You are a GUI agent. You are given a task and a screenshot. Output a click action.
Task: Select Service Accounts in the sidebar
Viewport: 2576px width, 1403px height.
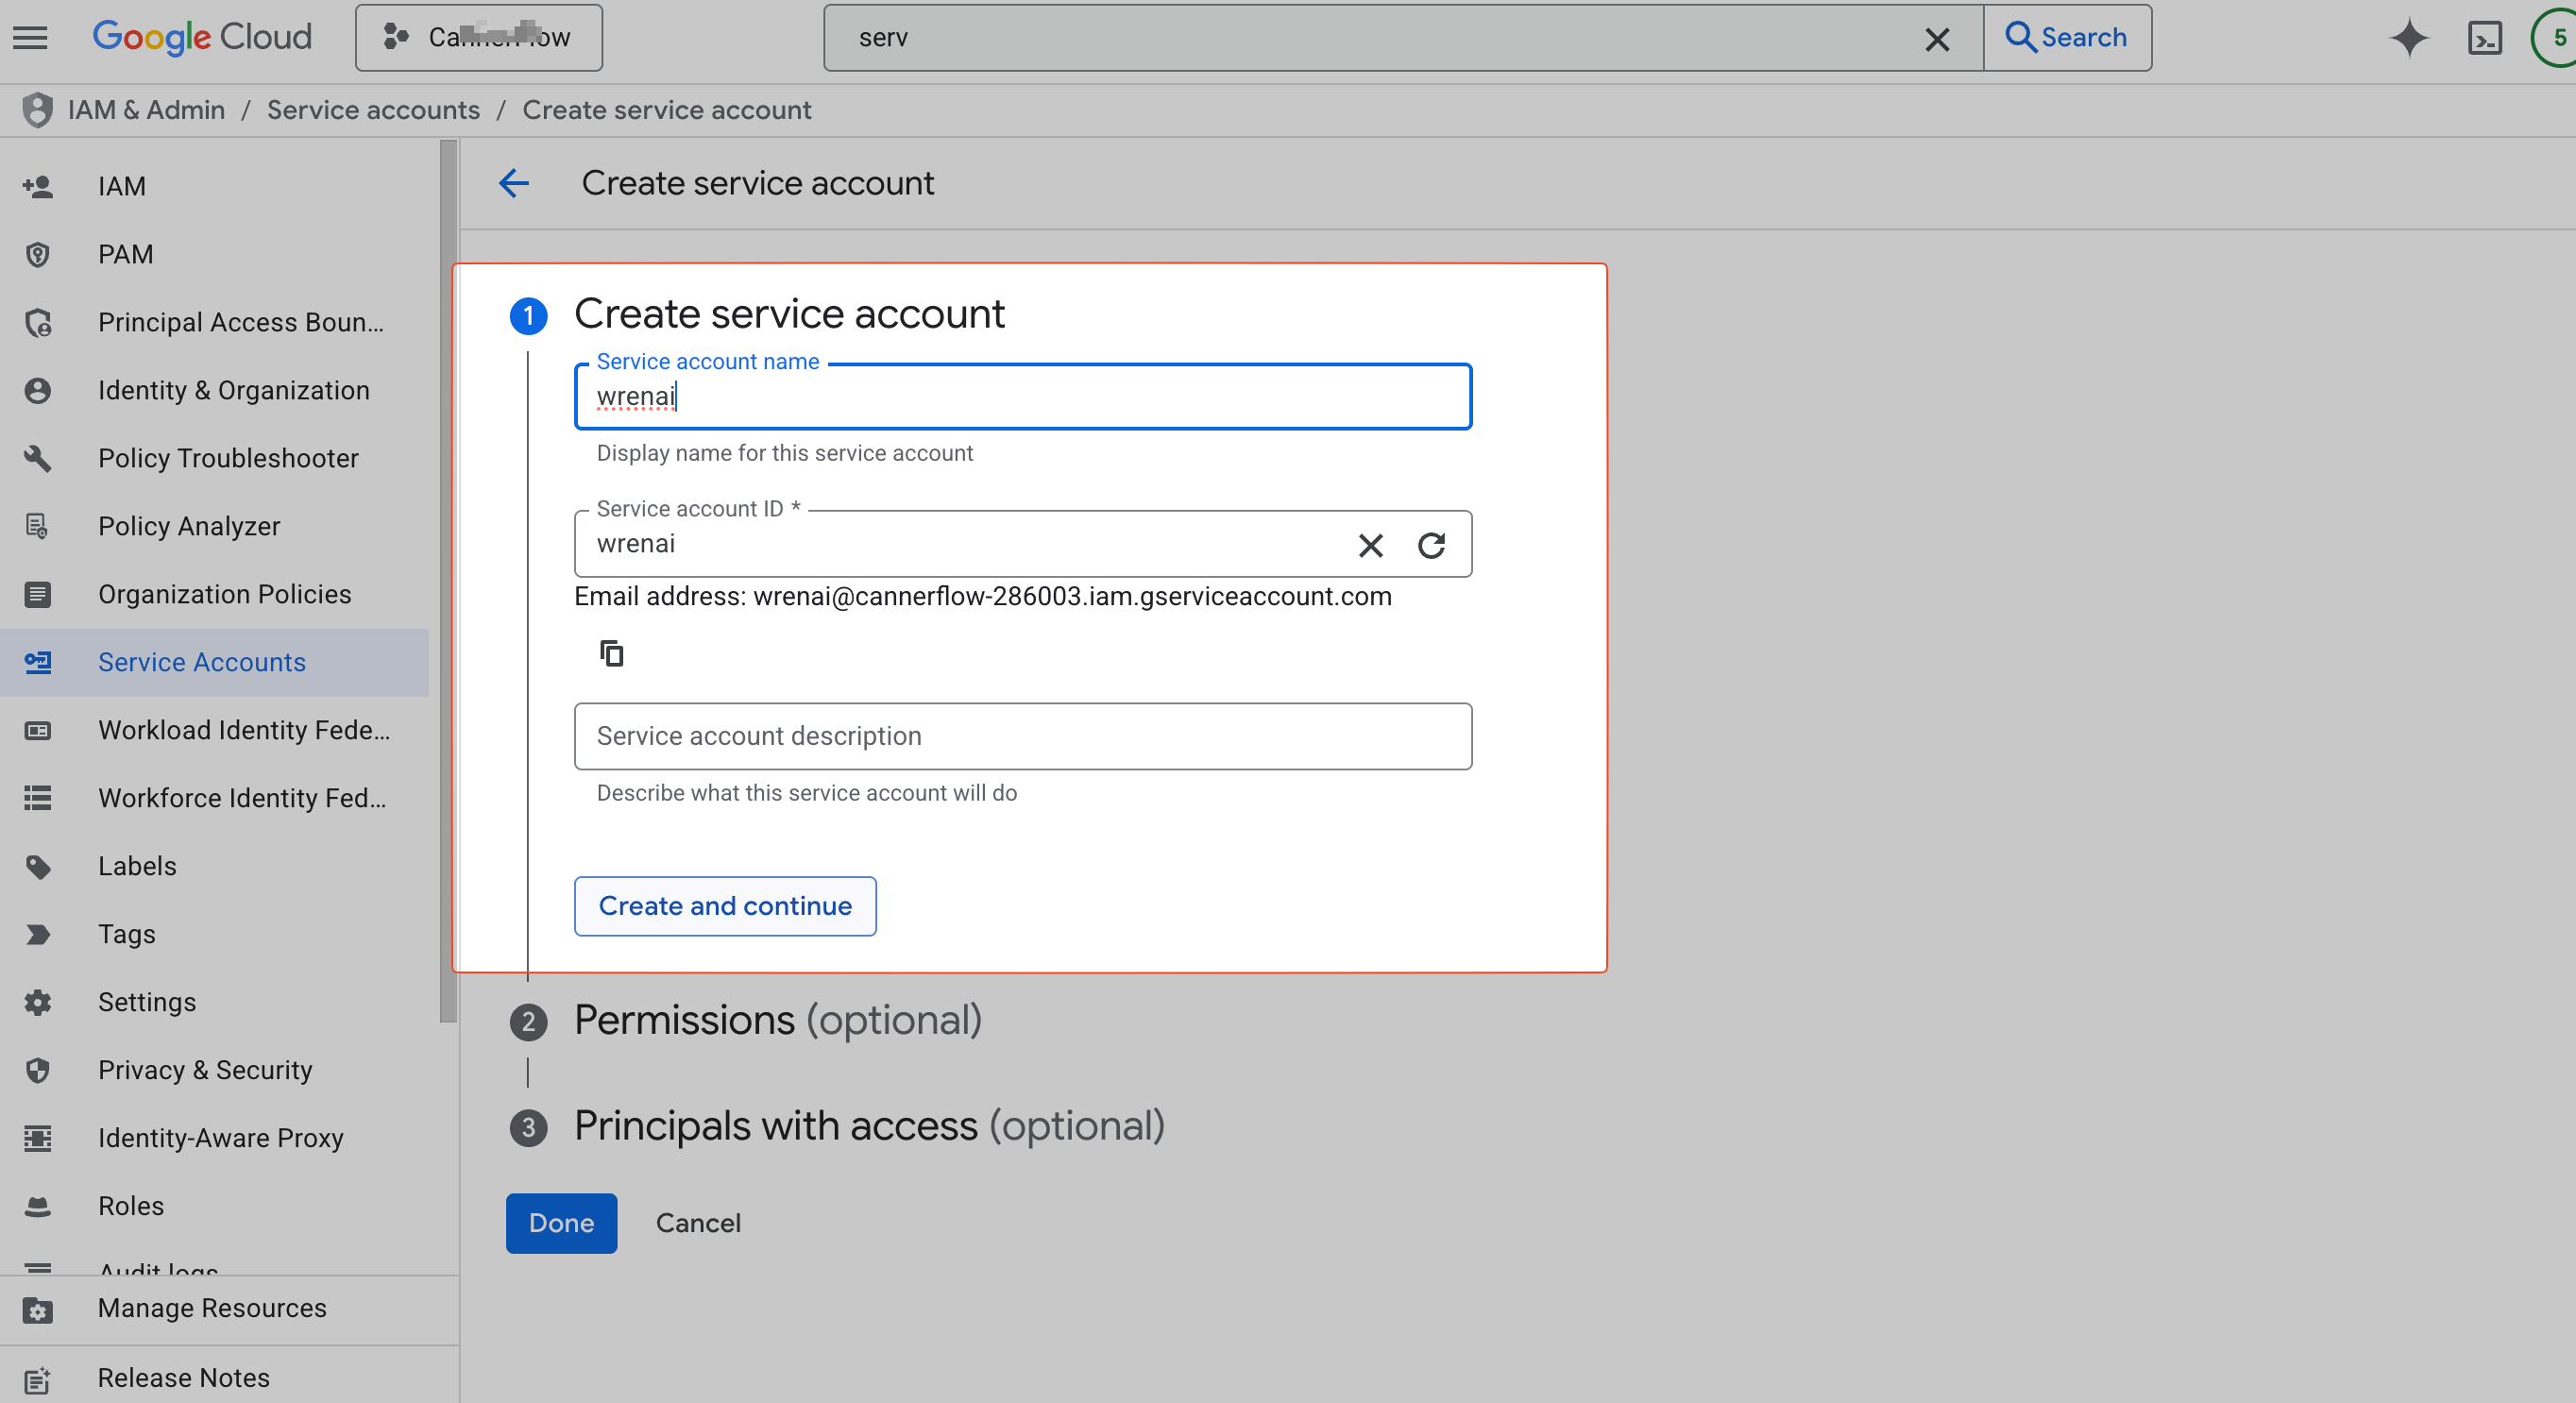202,662
